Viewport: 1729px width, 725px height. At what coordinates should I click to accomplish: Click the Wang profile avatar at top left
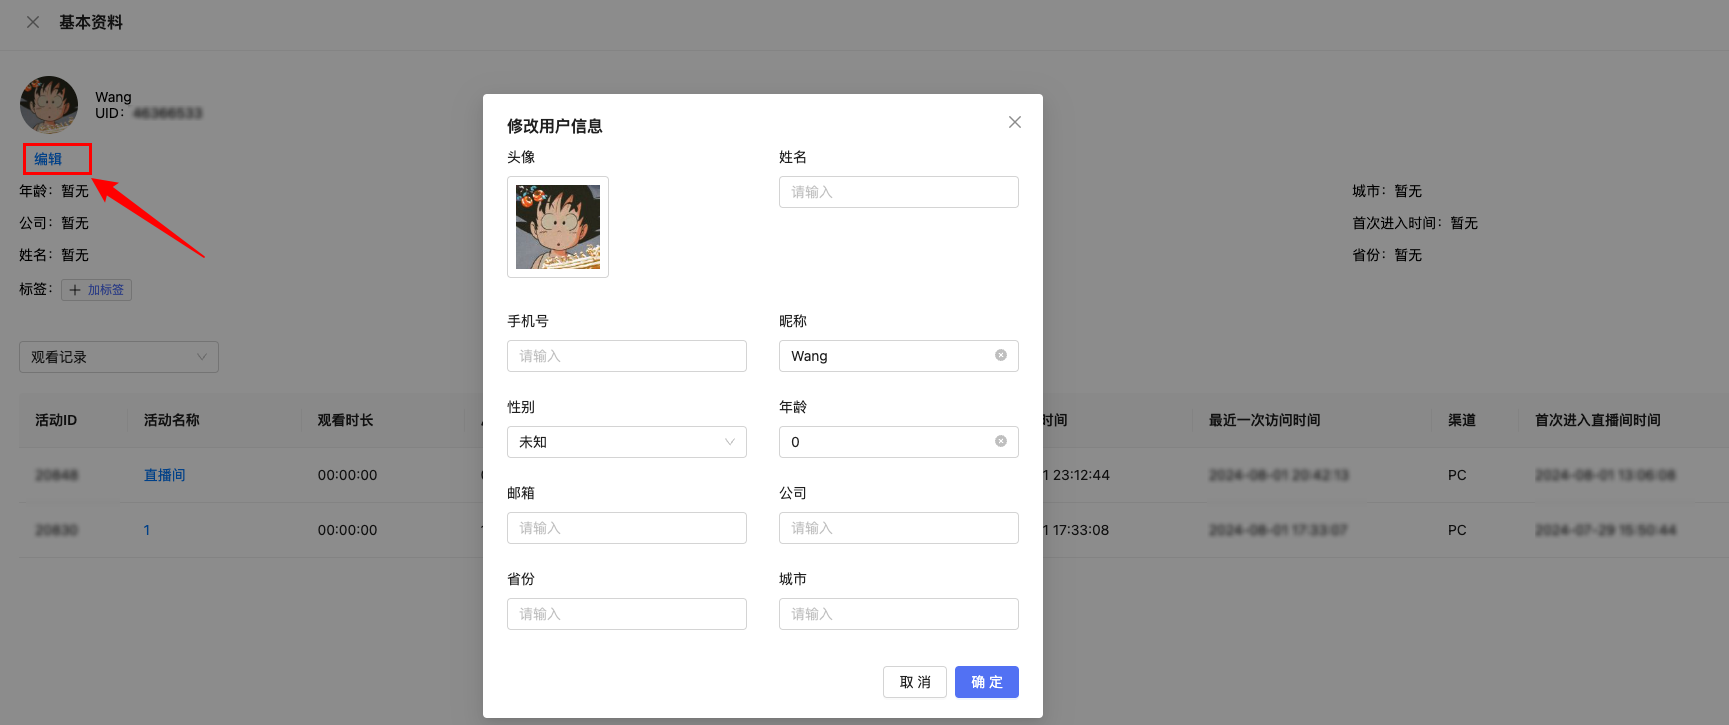tap(49, 105)
